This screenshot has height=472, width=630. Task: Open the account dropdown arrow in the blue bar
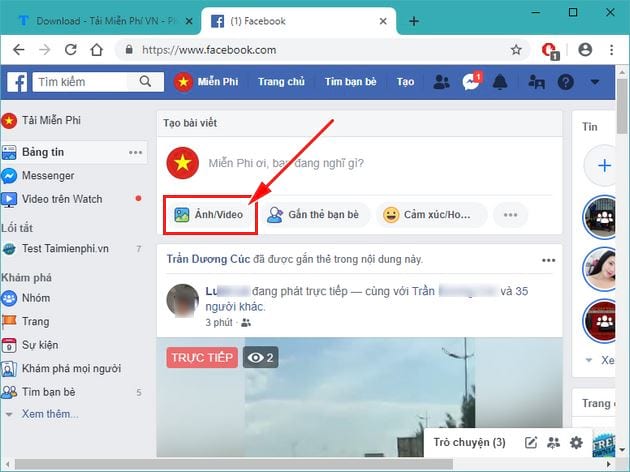click(595, 82)
